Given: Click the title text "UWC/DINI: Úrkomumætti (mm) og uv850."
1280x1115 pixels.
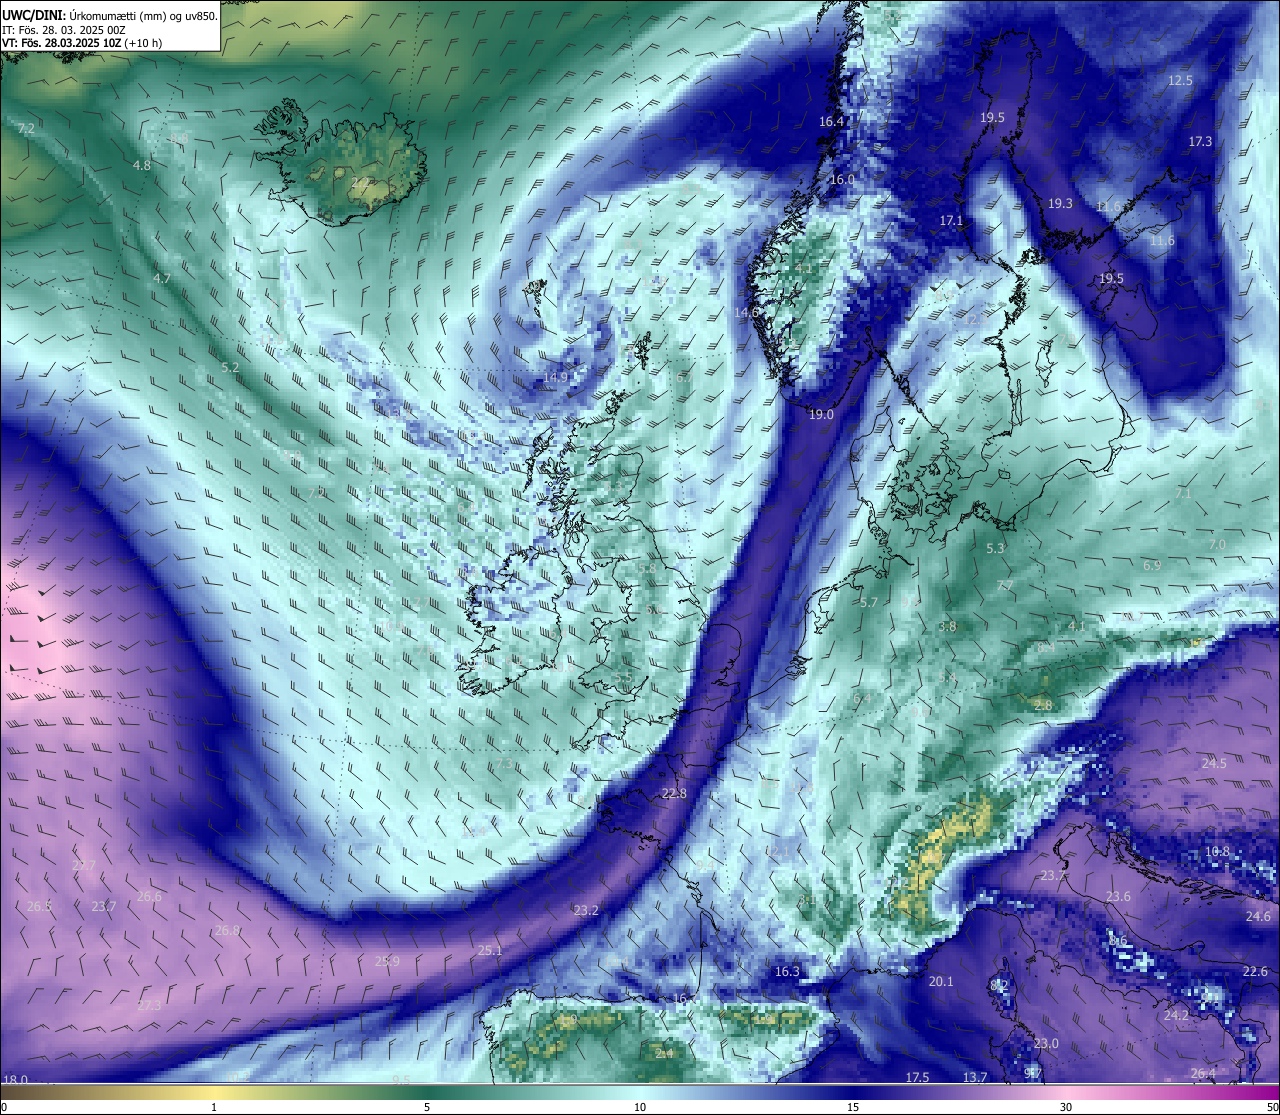Looking at the screenshot, I should tap(110, 15).
